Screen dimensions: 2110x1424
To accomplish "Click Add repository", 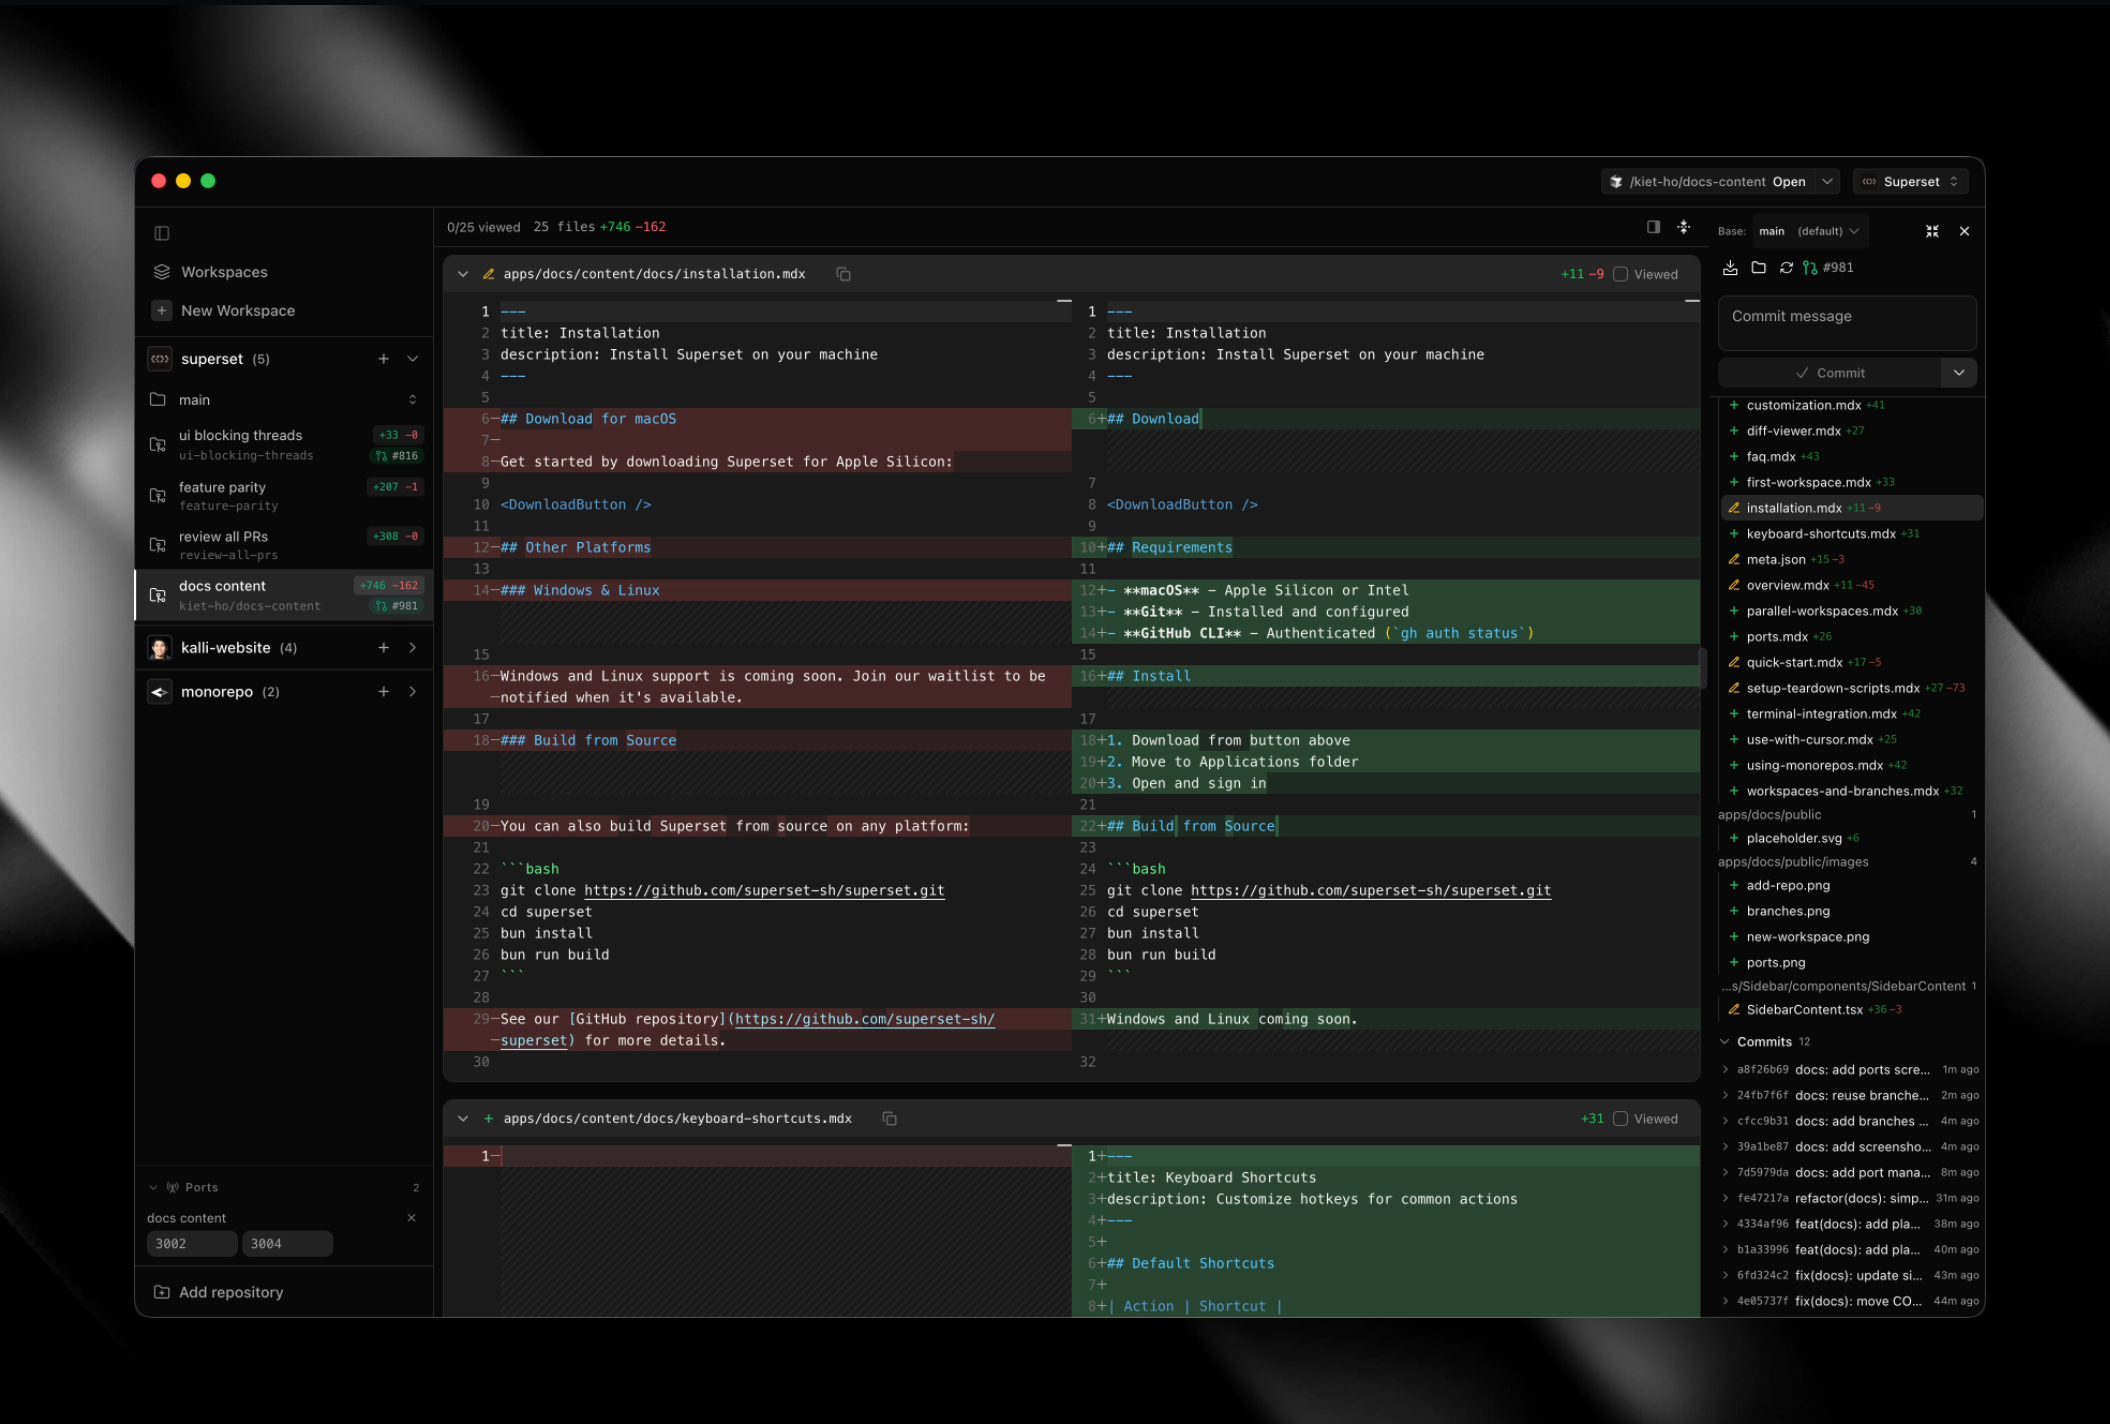I will tap(230, 1292).
